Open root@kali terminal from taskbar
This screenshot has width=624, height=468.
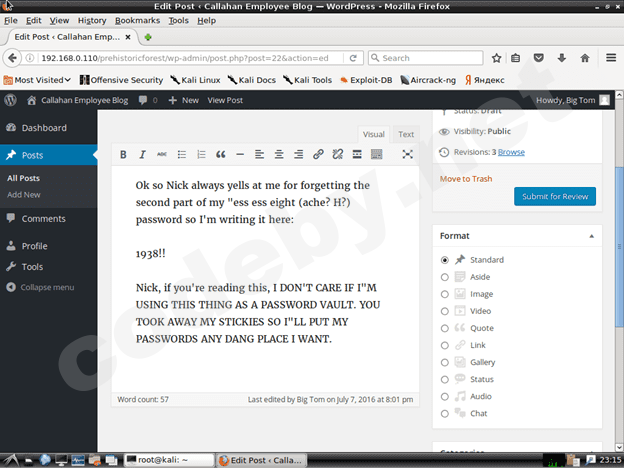click(x=169, y=460)
